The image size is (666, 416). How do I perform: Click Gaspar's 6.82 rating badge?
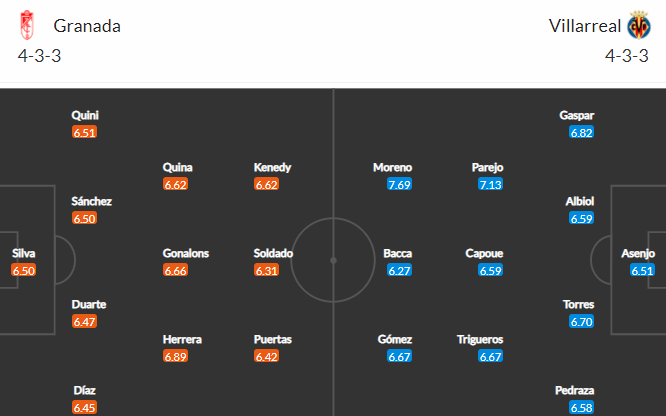click(x=581, y=133)
